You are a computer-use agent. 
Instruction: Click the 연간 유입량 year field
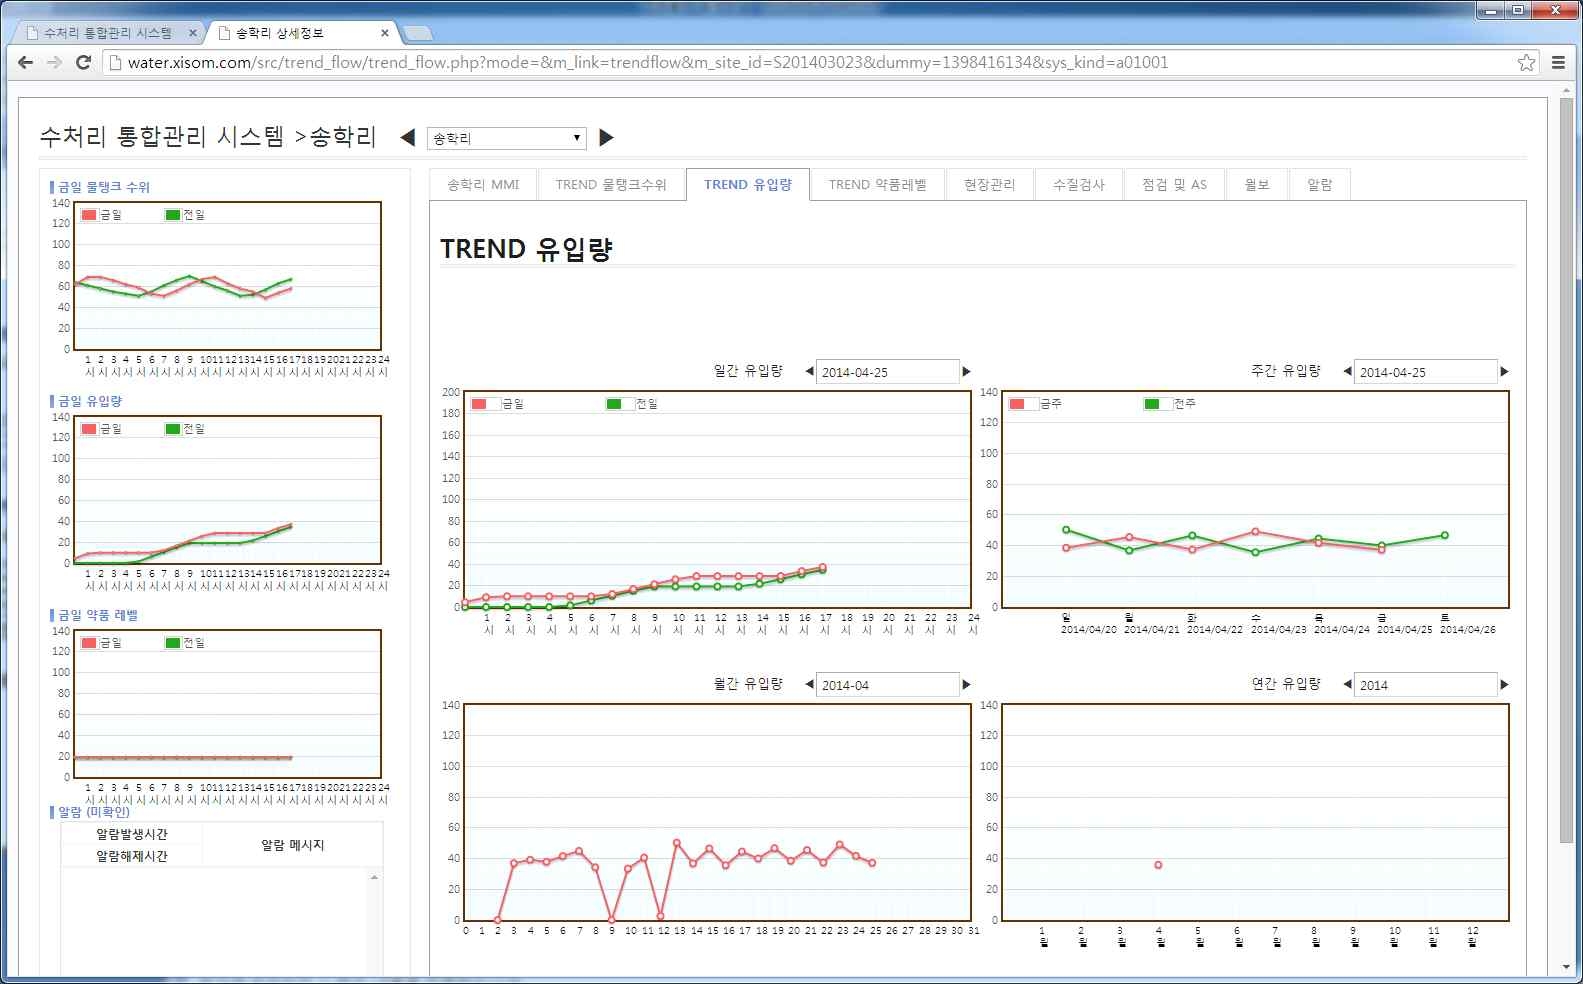[1426, 685]
